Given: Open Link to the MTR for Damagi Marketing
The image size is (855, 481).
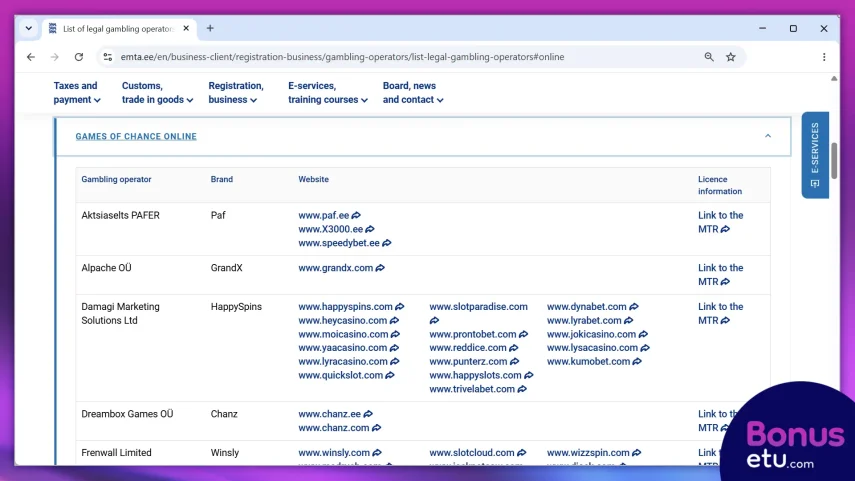Looking at the screenshot, I should (x=720, y=314).
